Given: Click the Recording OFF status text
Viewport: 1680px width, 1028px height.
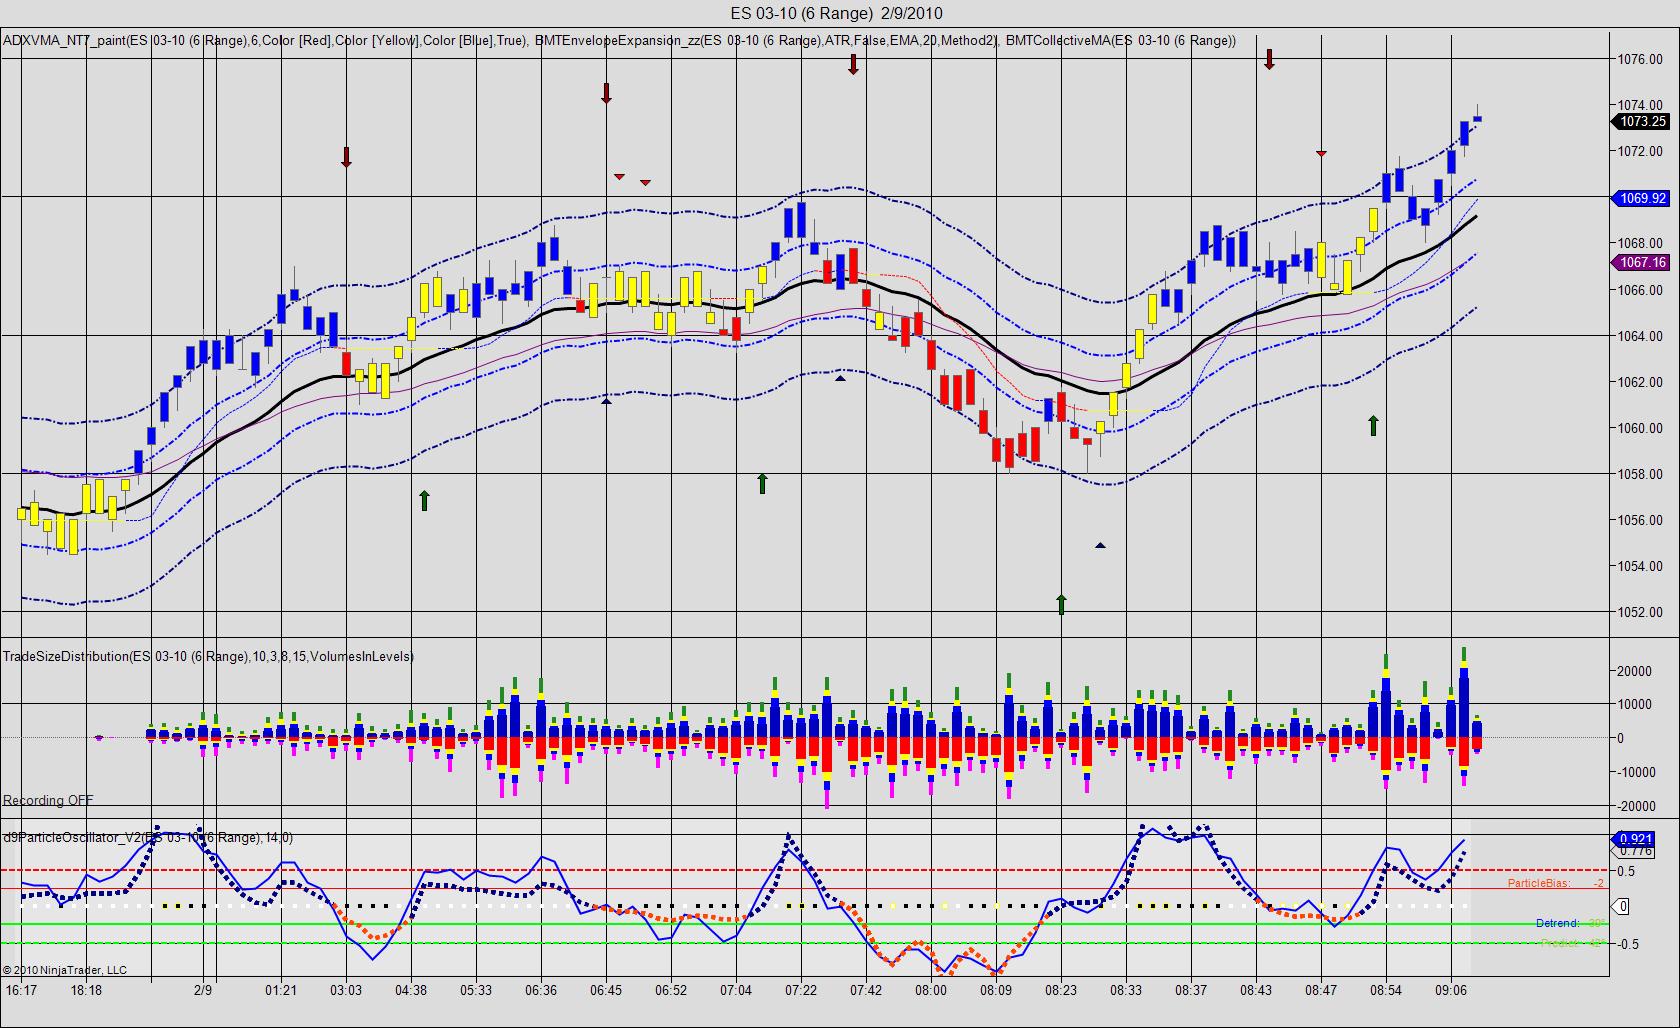Looking at the screenshot, I should (48, 800).
